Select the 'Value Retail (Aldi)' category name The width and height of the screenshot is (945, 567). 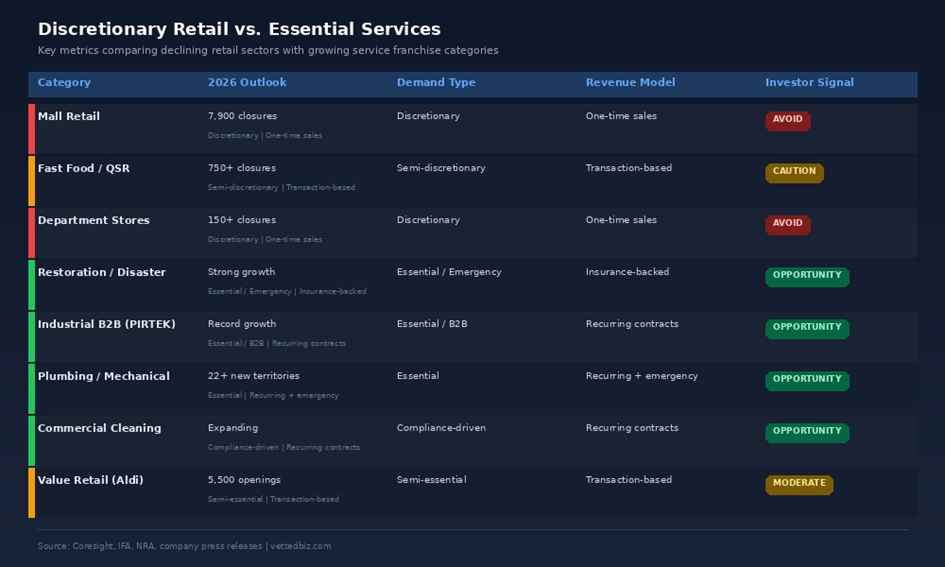[90, 480]
